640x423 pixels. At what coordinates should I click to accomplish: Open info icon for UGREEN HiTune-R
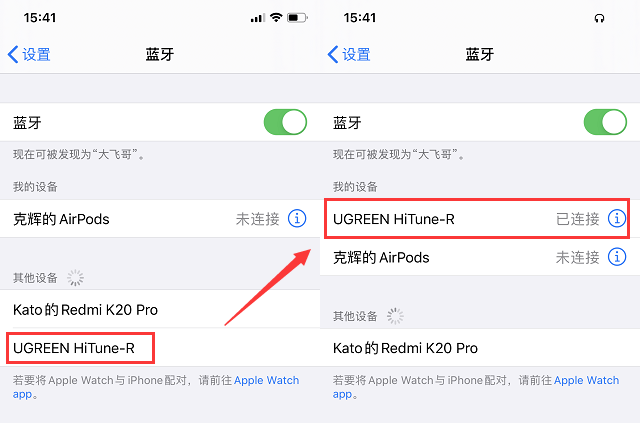617,219
